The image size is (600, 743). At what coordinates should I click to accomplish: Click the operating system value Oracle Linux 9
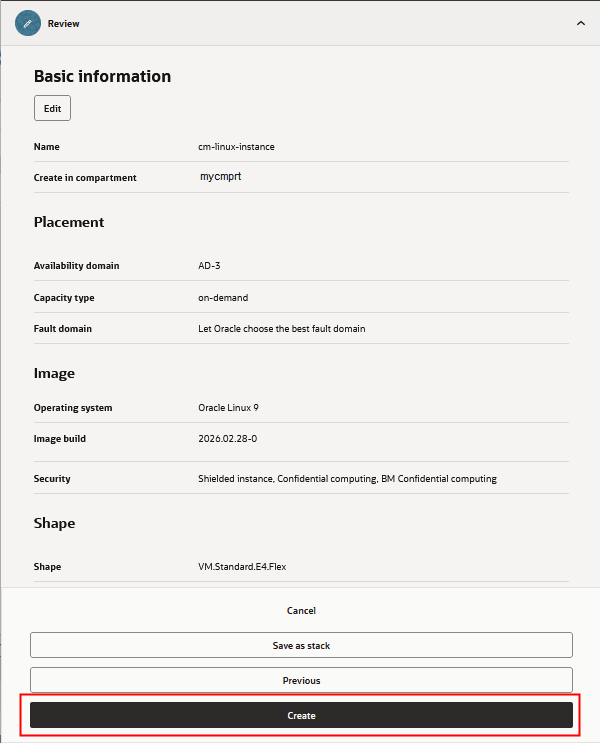[x=228, y=408]
